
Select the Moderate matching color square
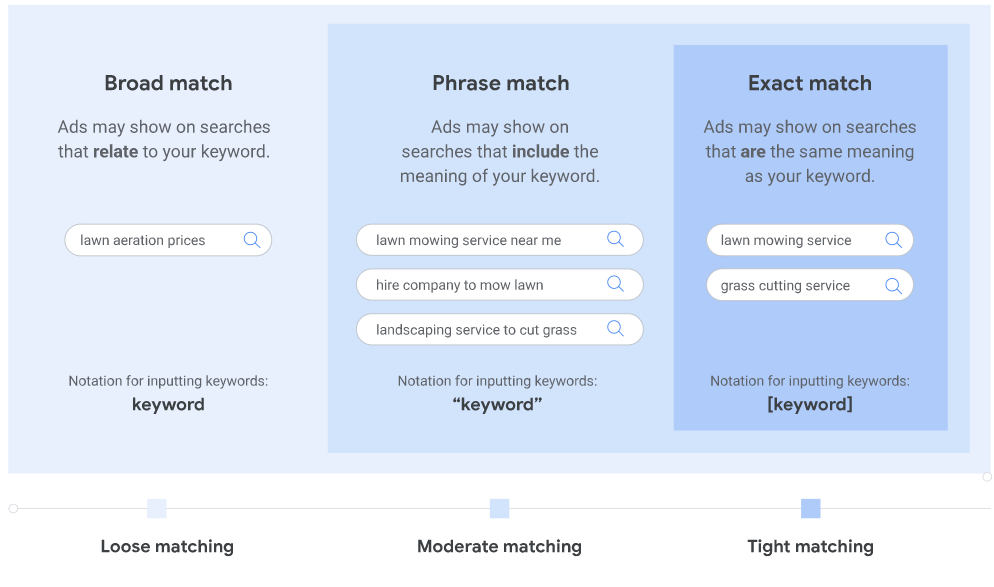[x=500, y=508]
